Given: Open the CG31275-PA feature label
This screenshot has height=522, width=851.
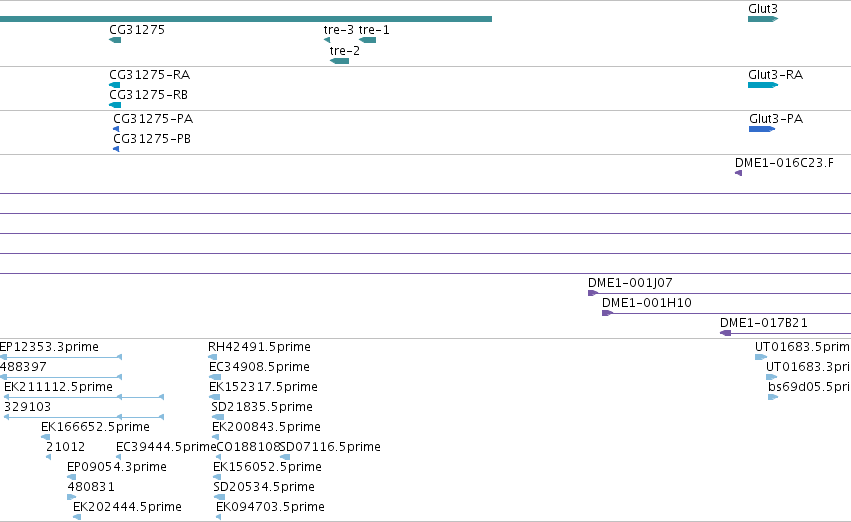Looking at the screenshot, I should click(153, 119).
